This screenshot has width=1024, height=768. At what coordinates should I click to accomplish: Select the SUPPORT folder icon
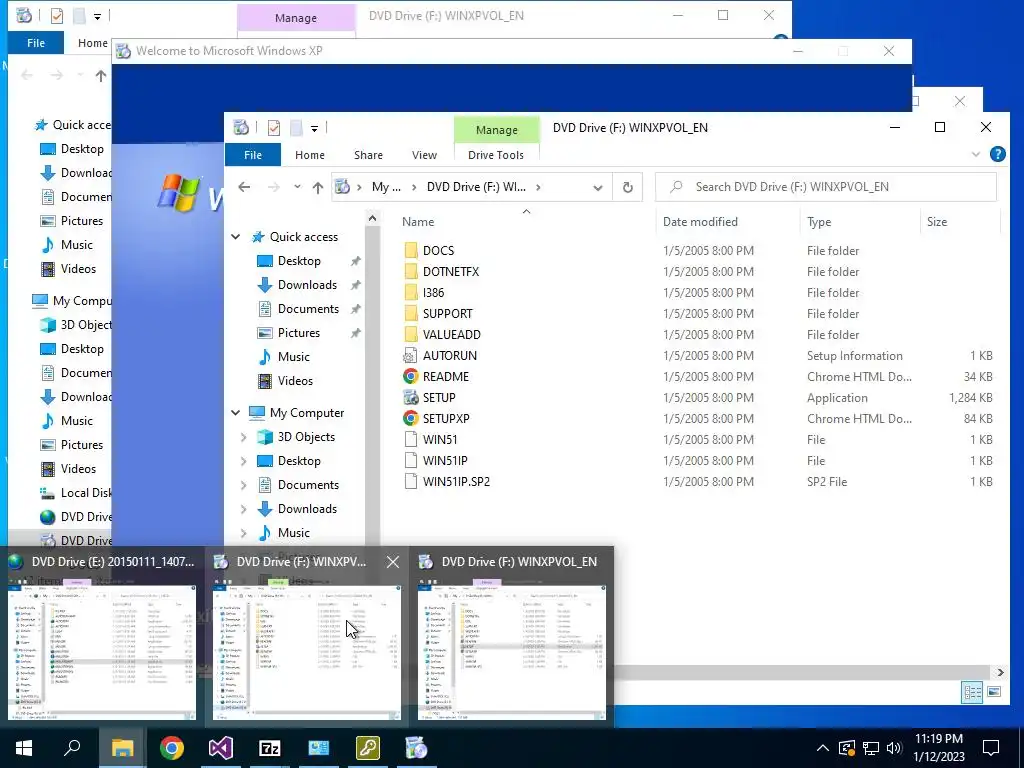[x=411, y=313]
